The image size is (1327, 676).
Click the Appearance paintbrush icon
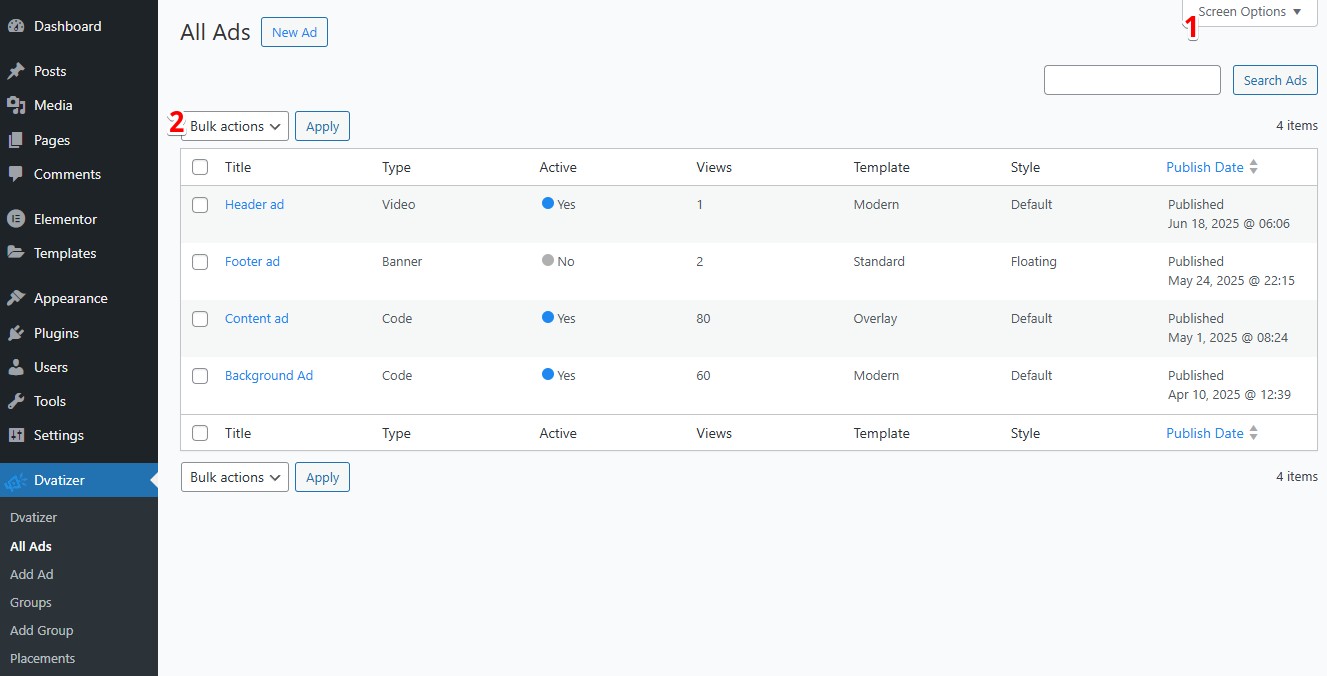coord(16,298)
